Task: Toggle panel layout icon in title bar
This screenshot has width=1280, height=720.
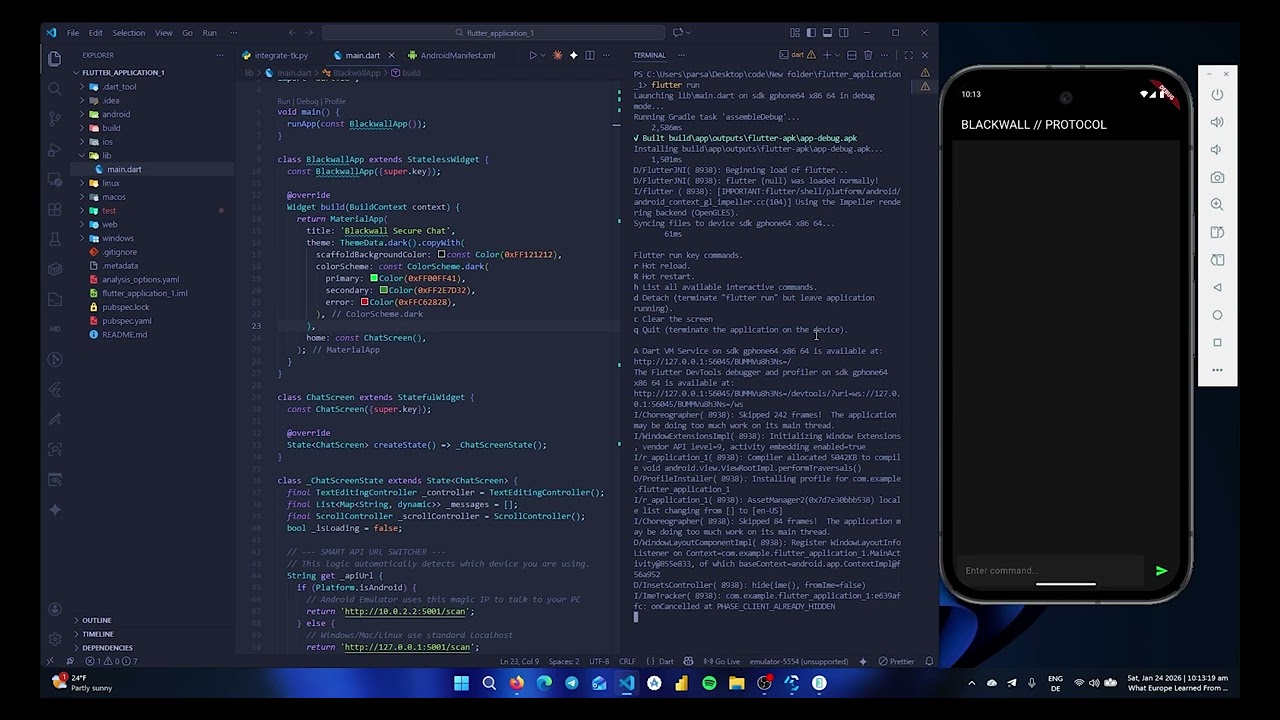Action: coord(827,32)
